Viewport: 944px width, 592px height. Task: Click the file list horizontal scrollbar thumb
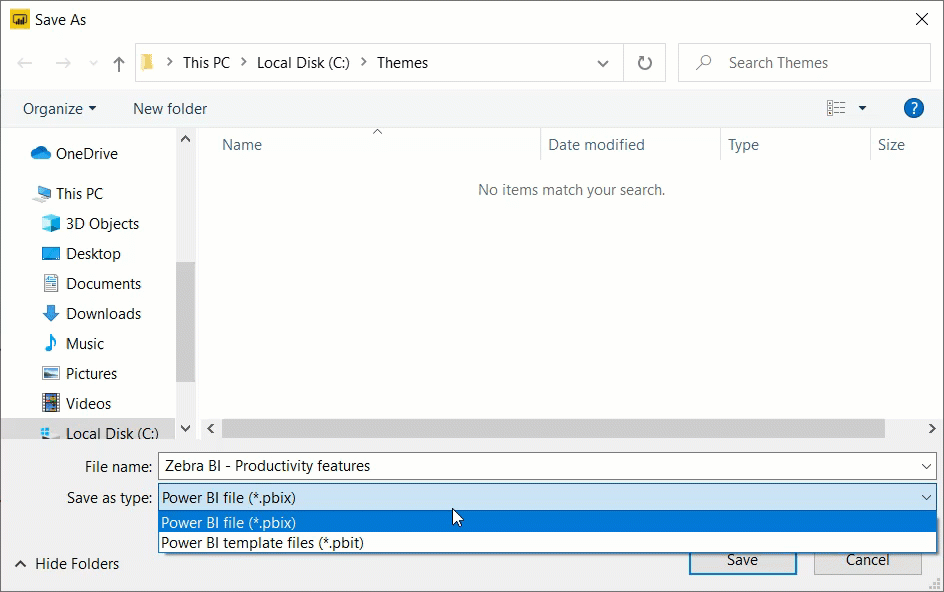click(x=553, y=428)
